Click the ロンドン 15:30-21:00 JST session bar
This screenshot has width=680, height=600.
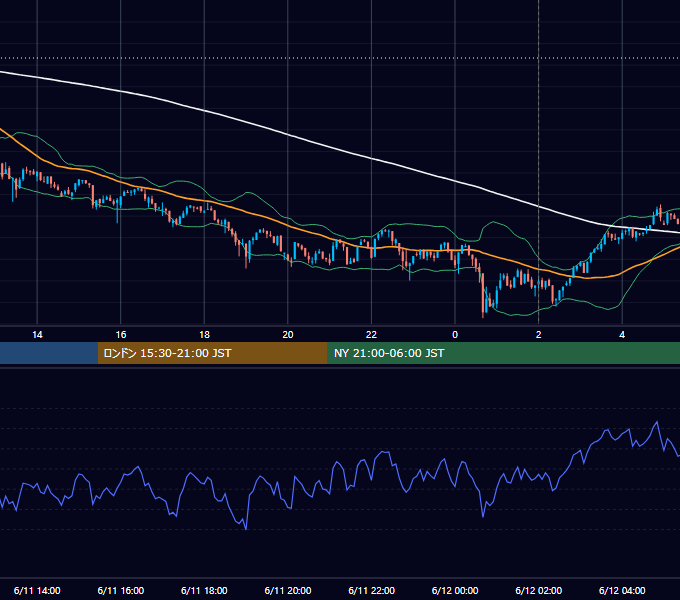[212, 353]
